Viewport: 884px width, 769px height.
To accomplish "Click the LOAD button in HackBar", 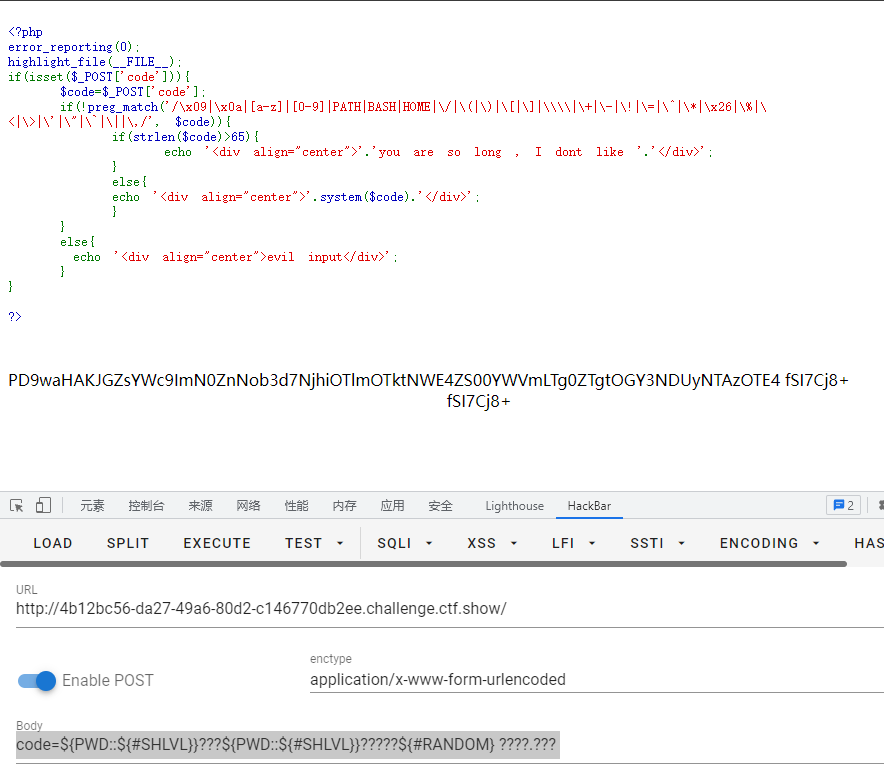I will point(53,543).
